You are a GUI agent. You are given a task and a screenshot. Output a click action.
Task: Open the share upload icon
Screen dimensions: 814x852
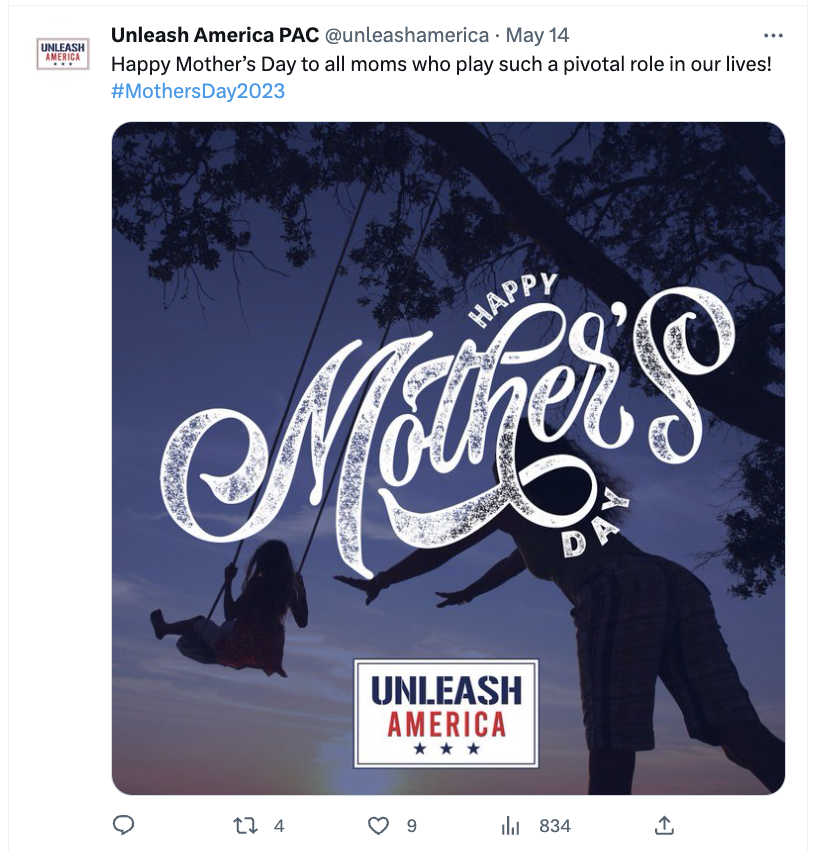[x=664, y=825]
